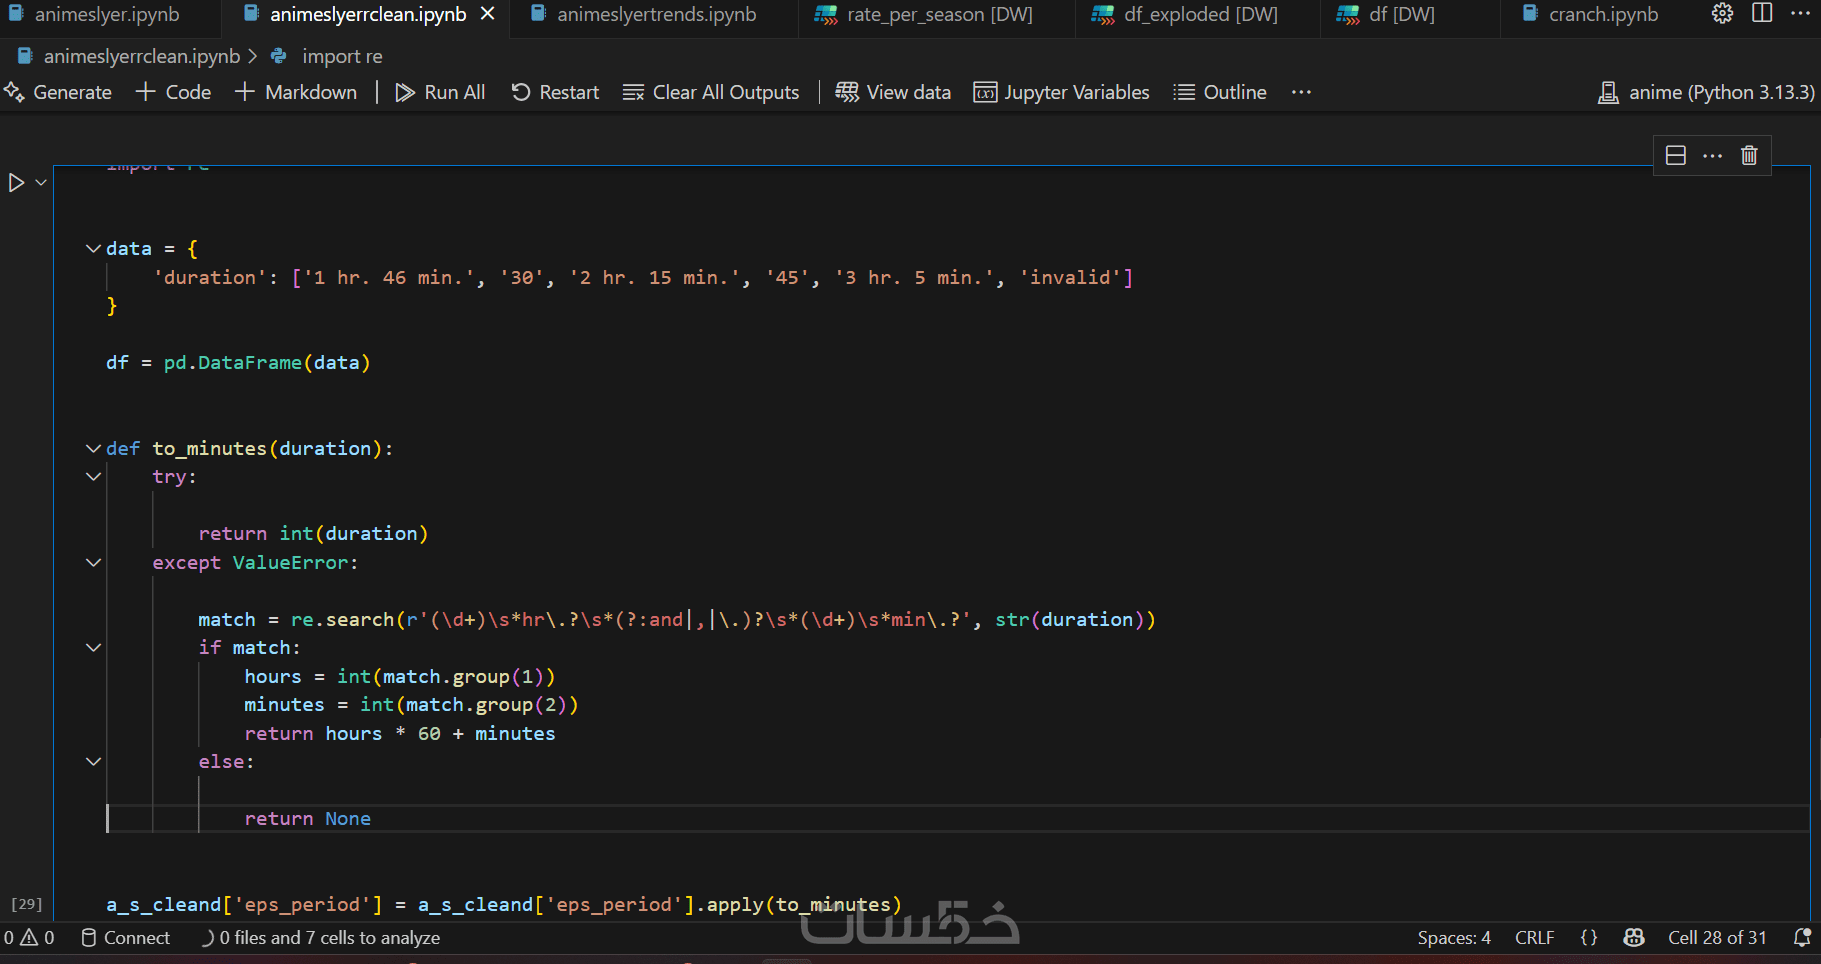Collapse the 'if match:' block
The image size is (1821, 964).
tap(93, 647)
